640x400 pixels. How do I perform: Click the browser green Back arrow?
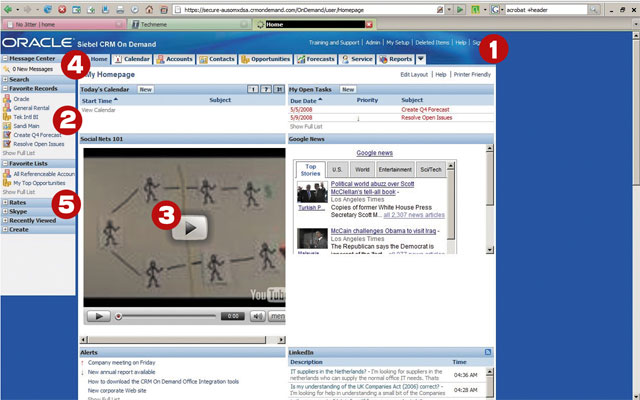(8, 9)
